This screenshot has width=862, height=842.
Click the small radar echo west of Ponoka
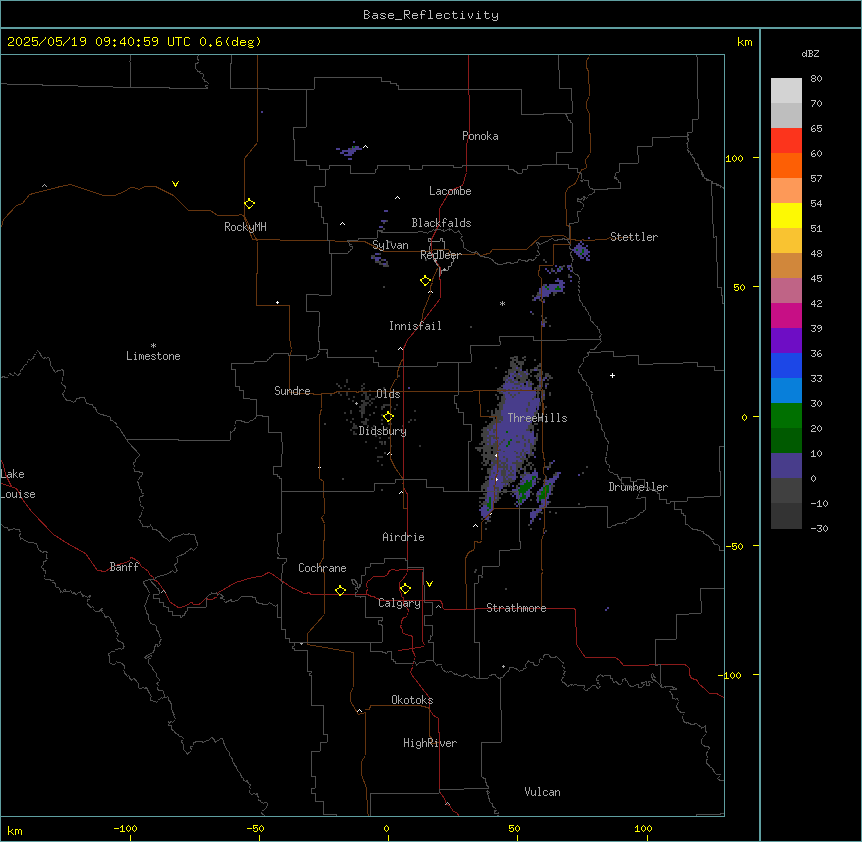(x=350, y=149)
